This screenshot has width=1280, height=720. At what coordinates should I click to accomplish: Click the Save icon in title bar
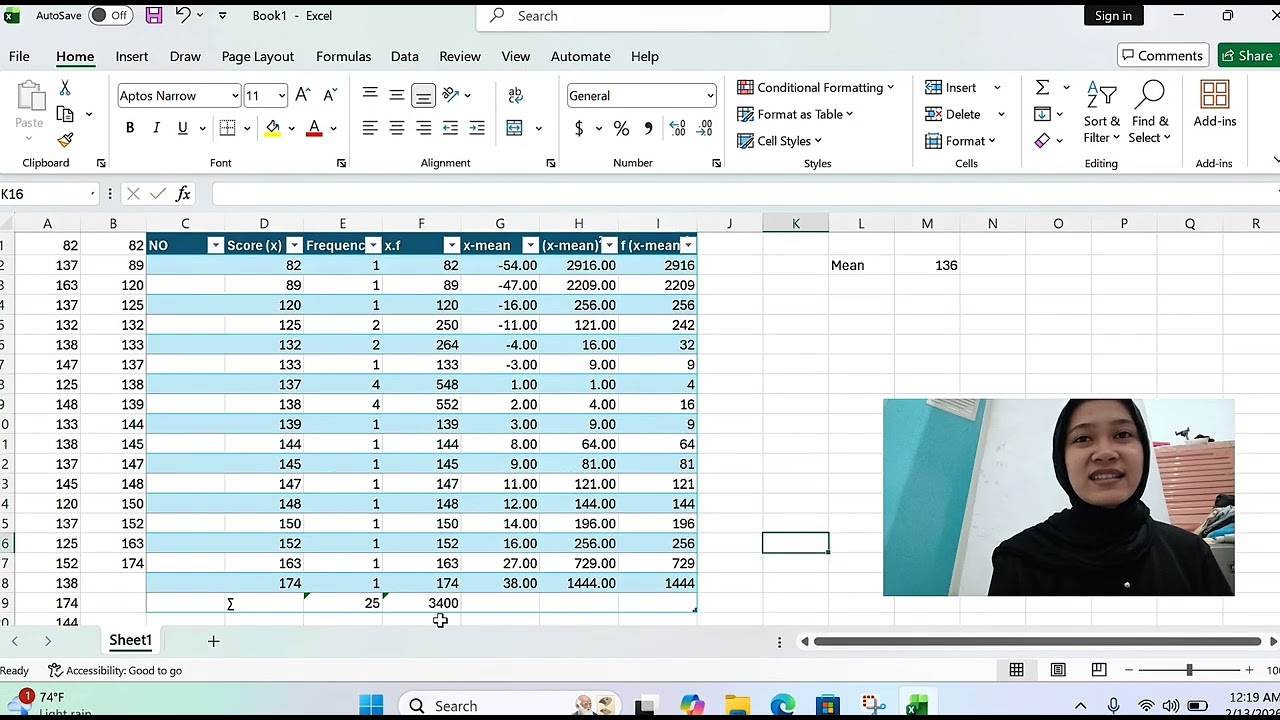pos(153,15)
